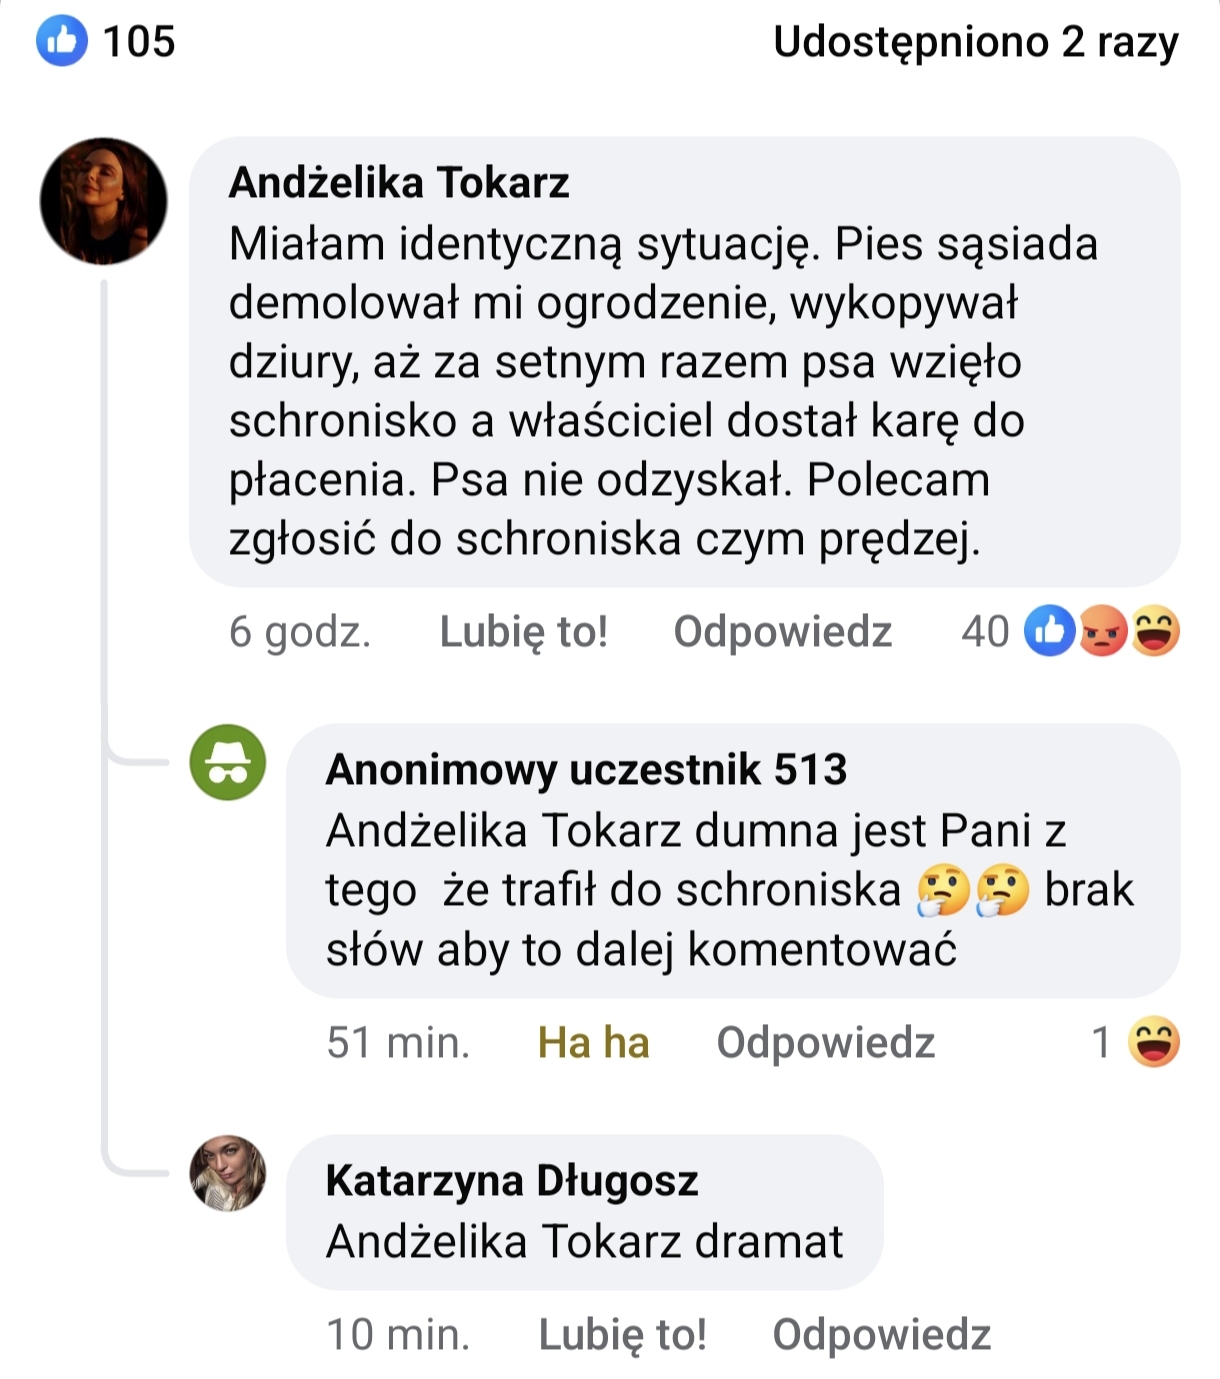Click the angry reaction emoji on Andżelika's comment
The width and height of the screenshot is (1220, 1379).
tap(1102, 631)
